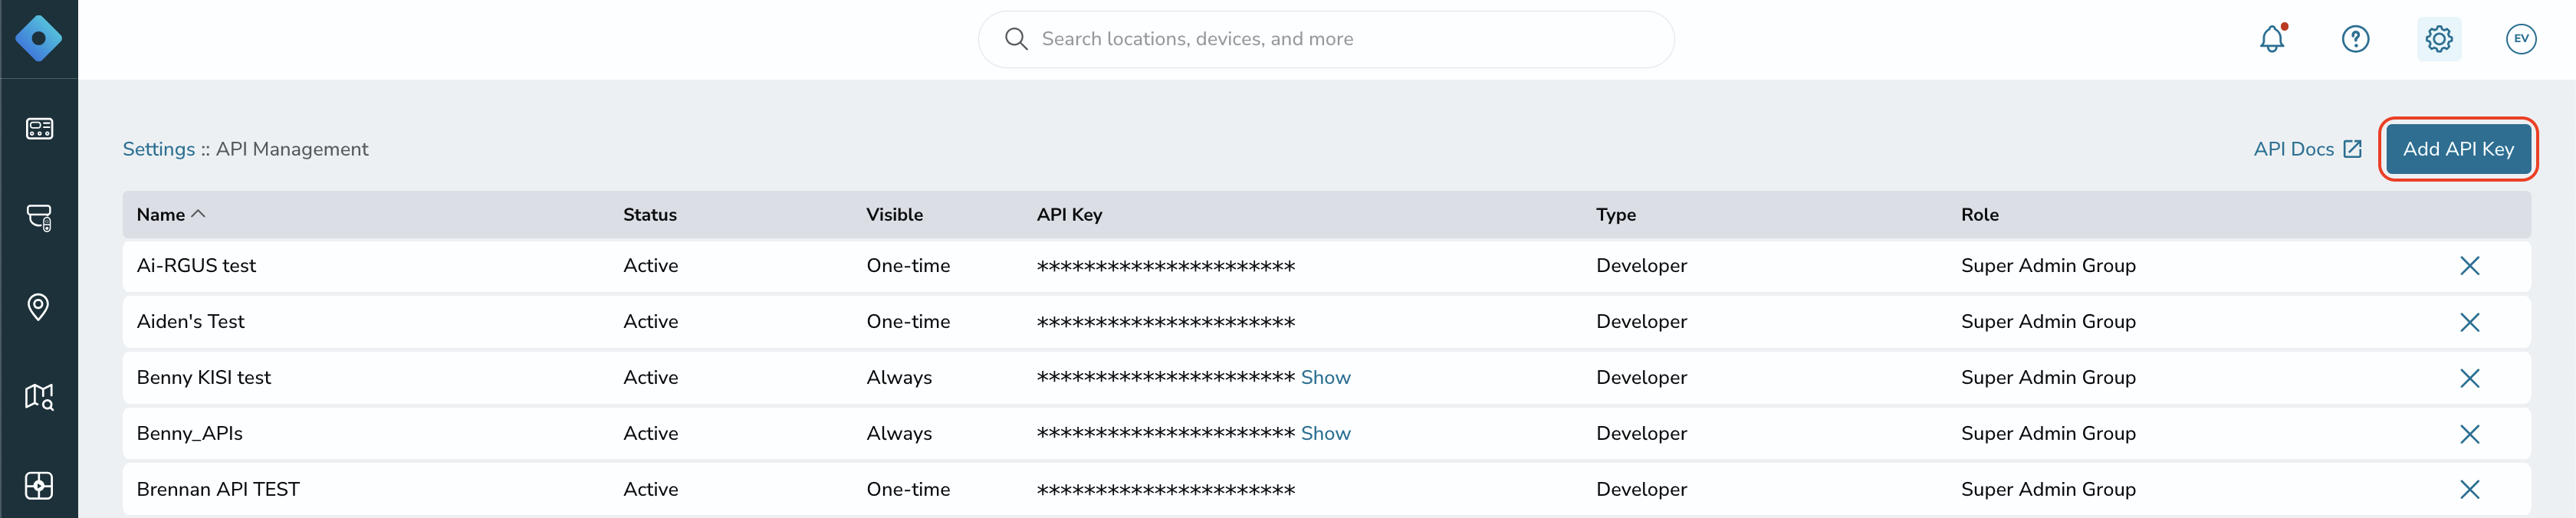This screenshot has height=518, width=2576.
Task: Click the Visible column header
Action: 894,214
